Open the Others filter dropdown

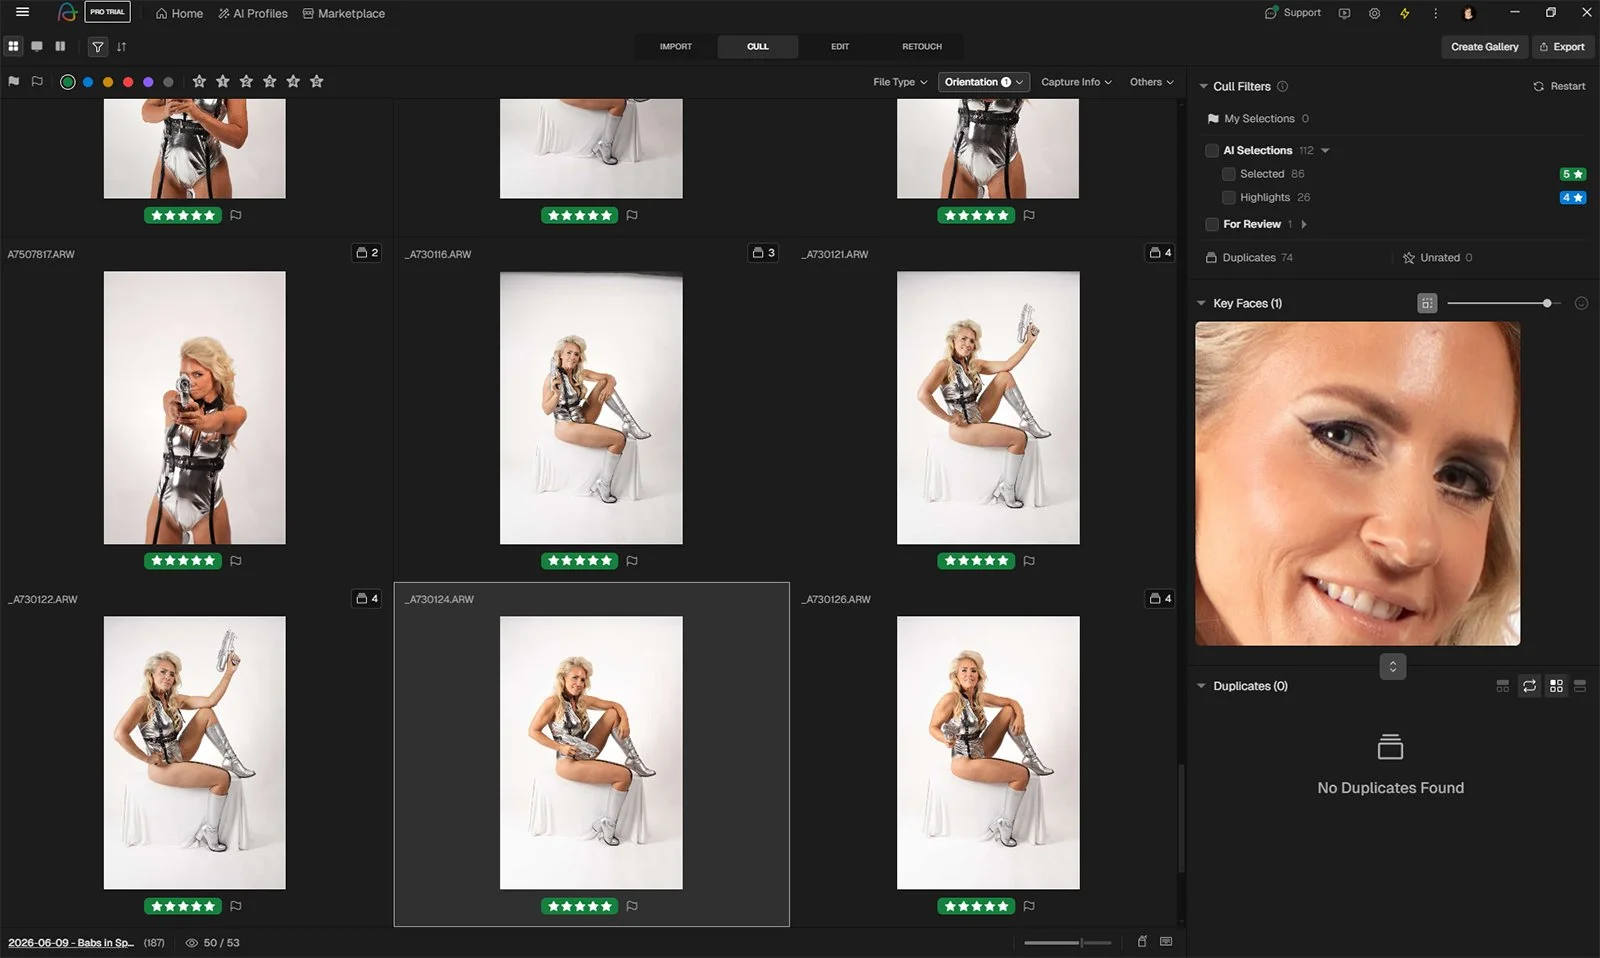[1152, 82]
